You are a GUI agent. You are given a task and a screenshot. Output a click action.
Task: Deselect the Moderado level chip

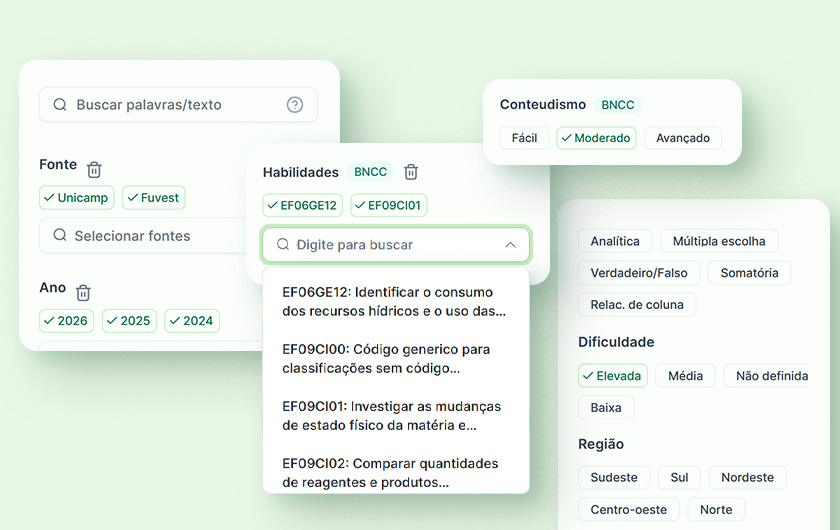pos(596,138)
